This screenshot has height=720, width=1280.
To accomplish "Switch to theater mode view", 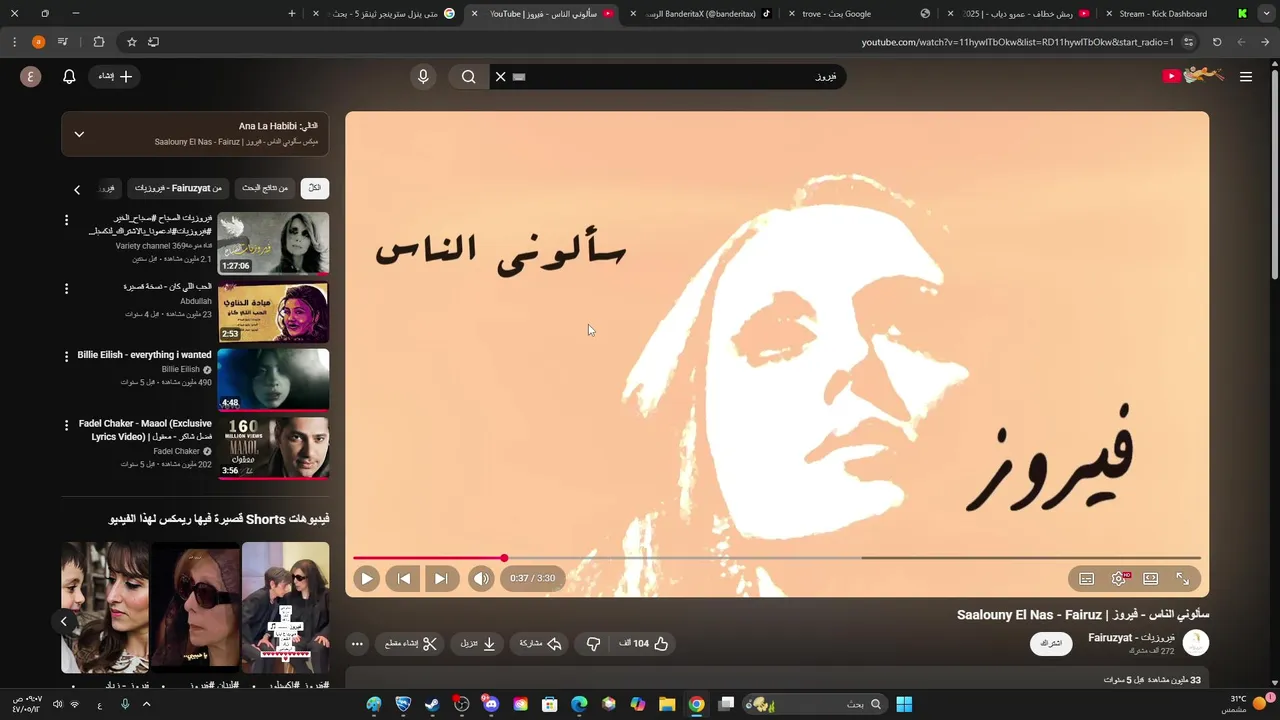I will point(1151,578).
